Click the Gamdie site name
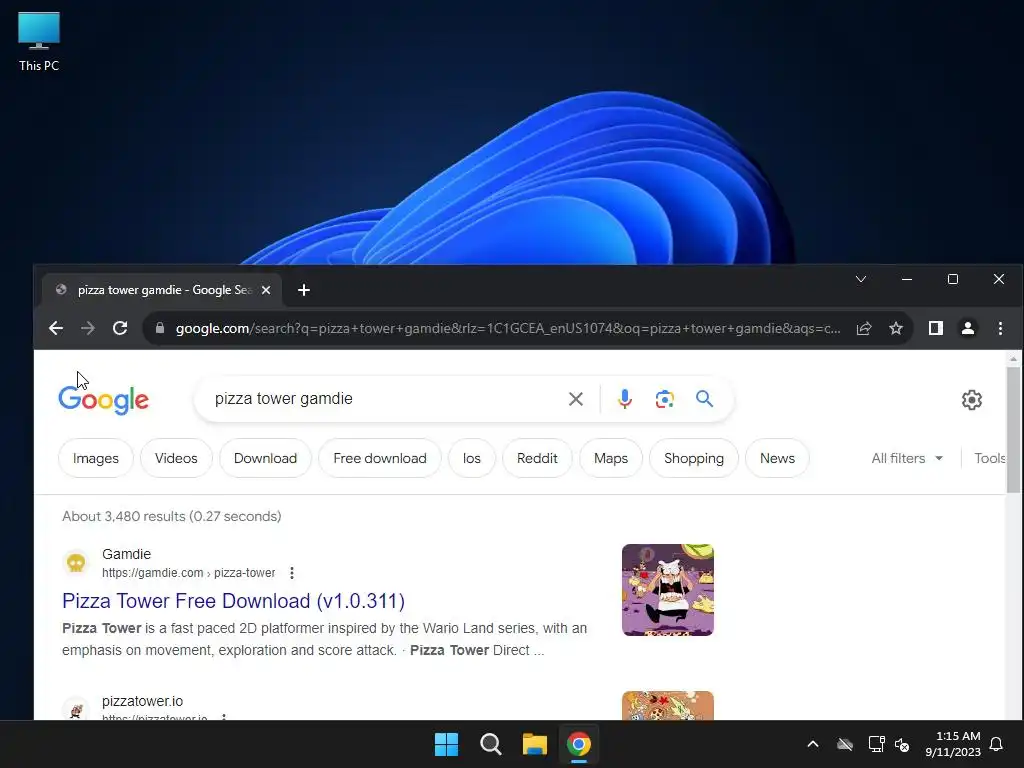Image resolution: width=1024 pixels, height=768 pixels. click(x=126, y=554)
